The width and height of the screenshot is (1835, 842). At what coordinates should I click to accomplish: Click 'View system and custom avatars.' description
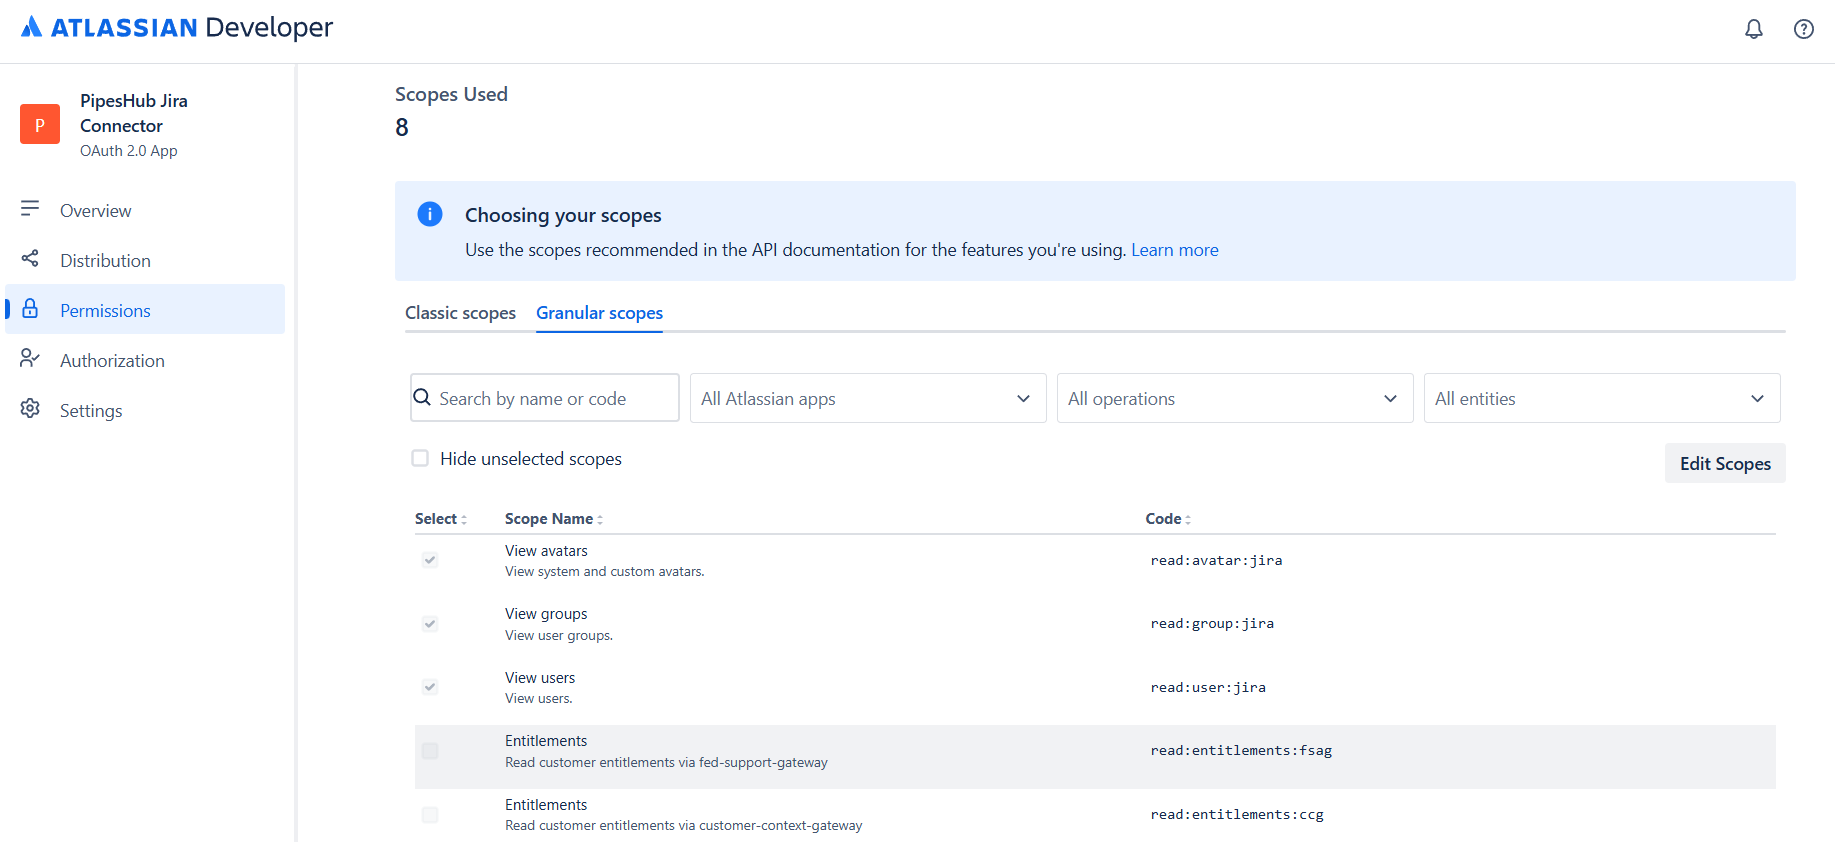pyautogui.click(x=604, y=572)
